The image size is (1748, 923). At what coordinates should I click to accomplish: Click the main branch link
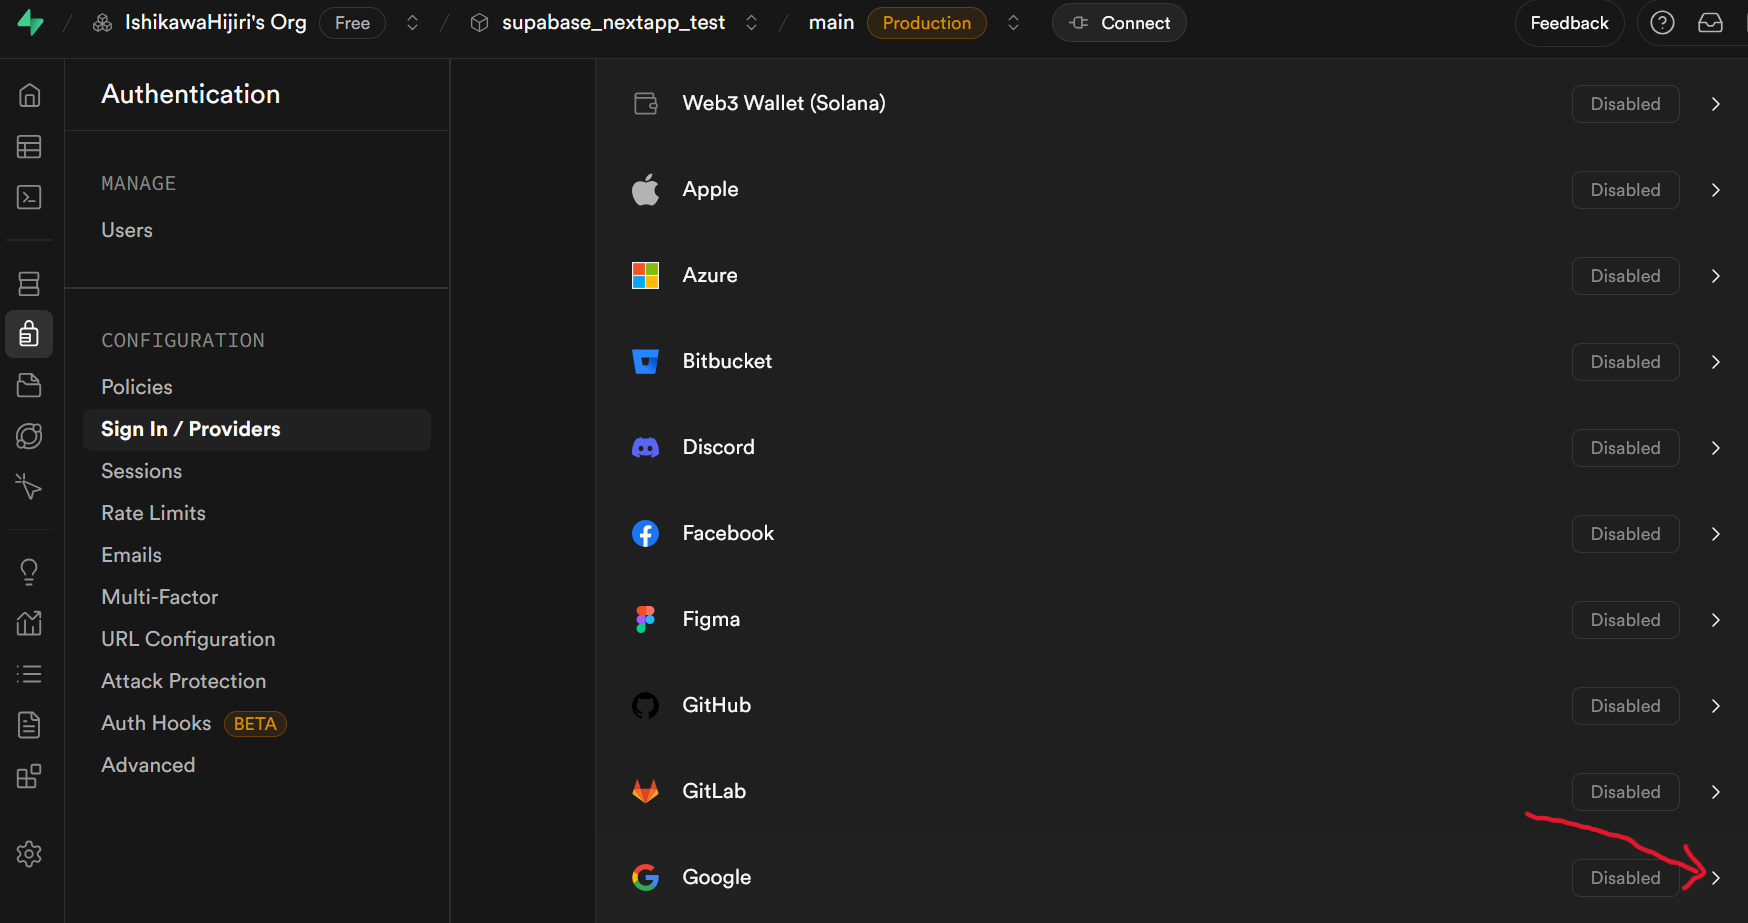pos(831,23)
